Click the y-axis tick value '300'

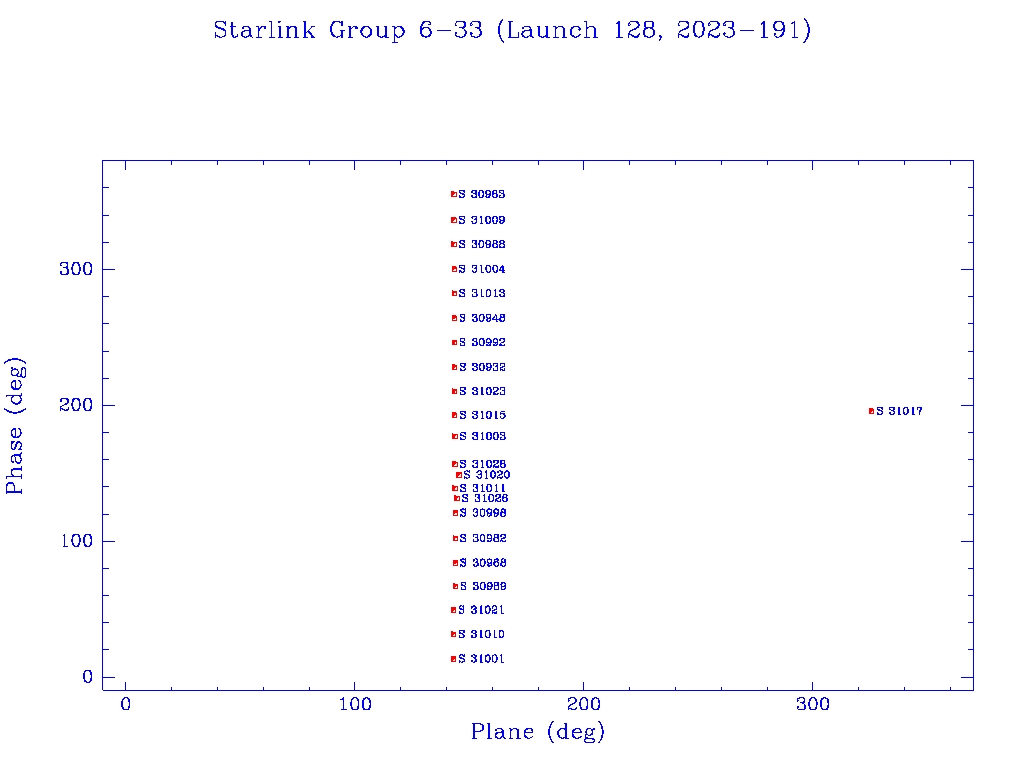pos(76,269)
